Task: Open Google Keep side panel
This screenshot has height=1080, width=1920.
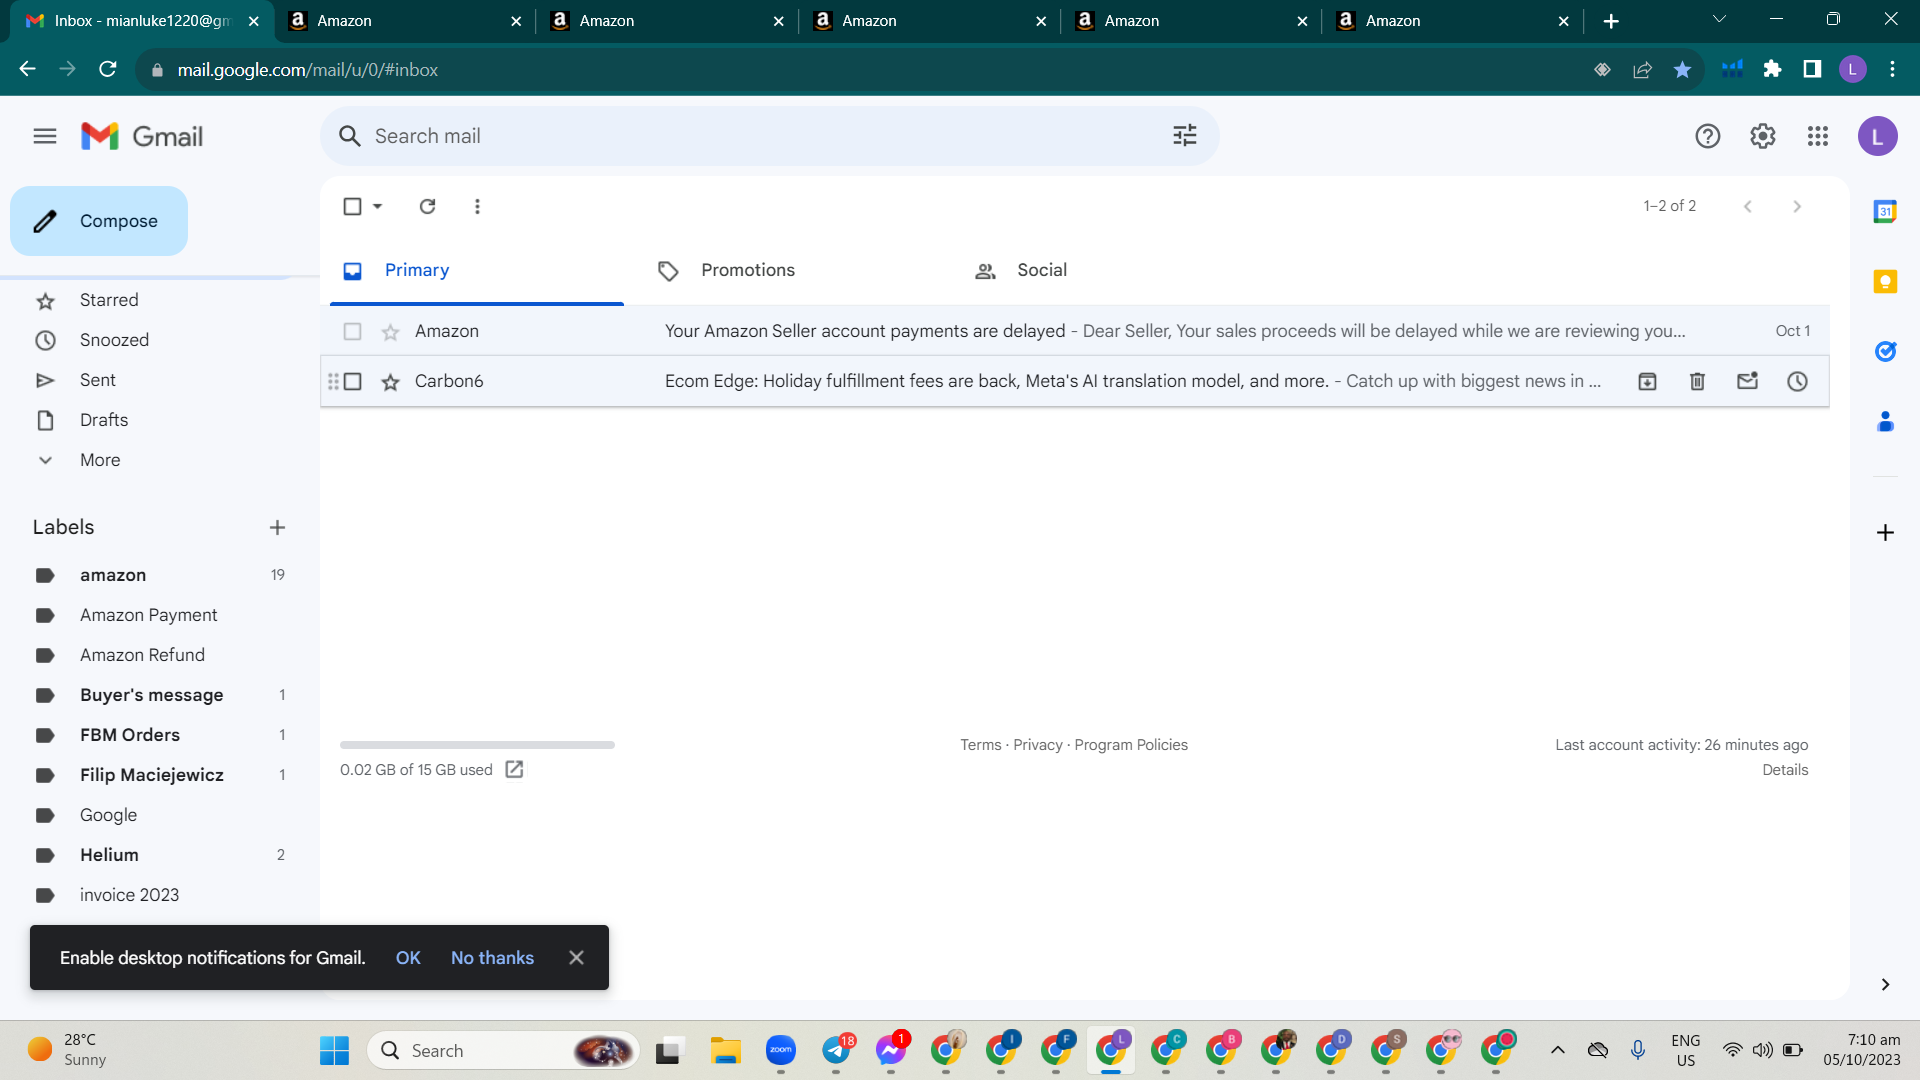Action: [x=1885, y=282]
